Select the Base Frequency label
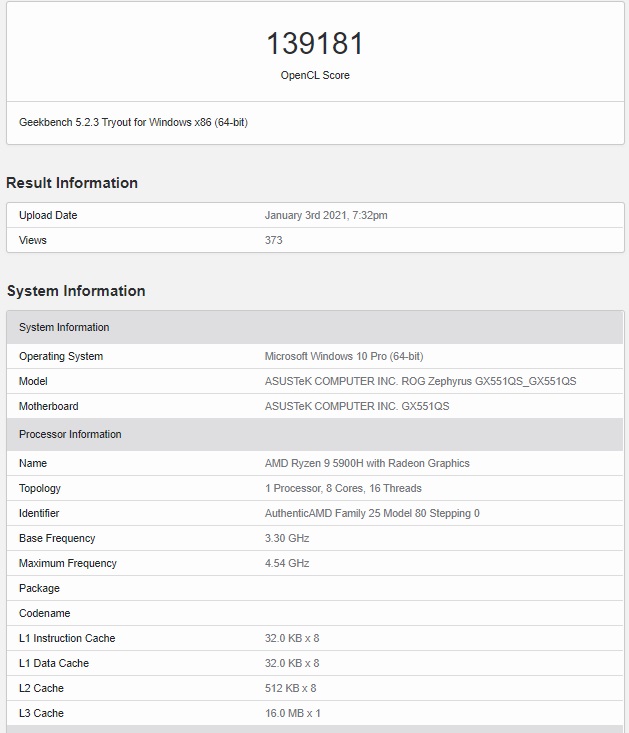This screenshot has width=629, height=733. pyautogui.click(x=57, y=539)
